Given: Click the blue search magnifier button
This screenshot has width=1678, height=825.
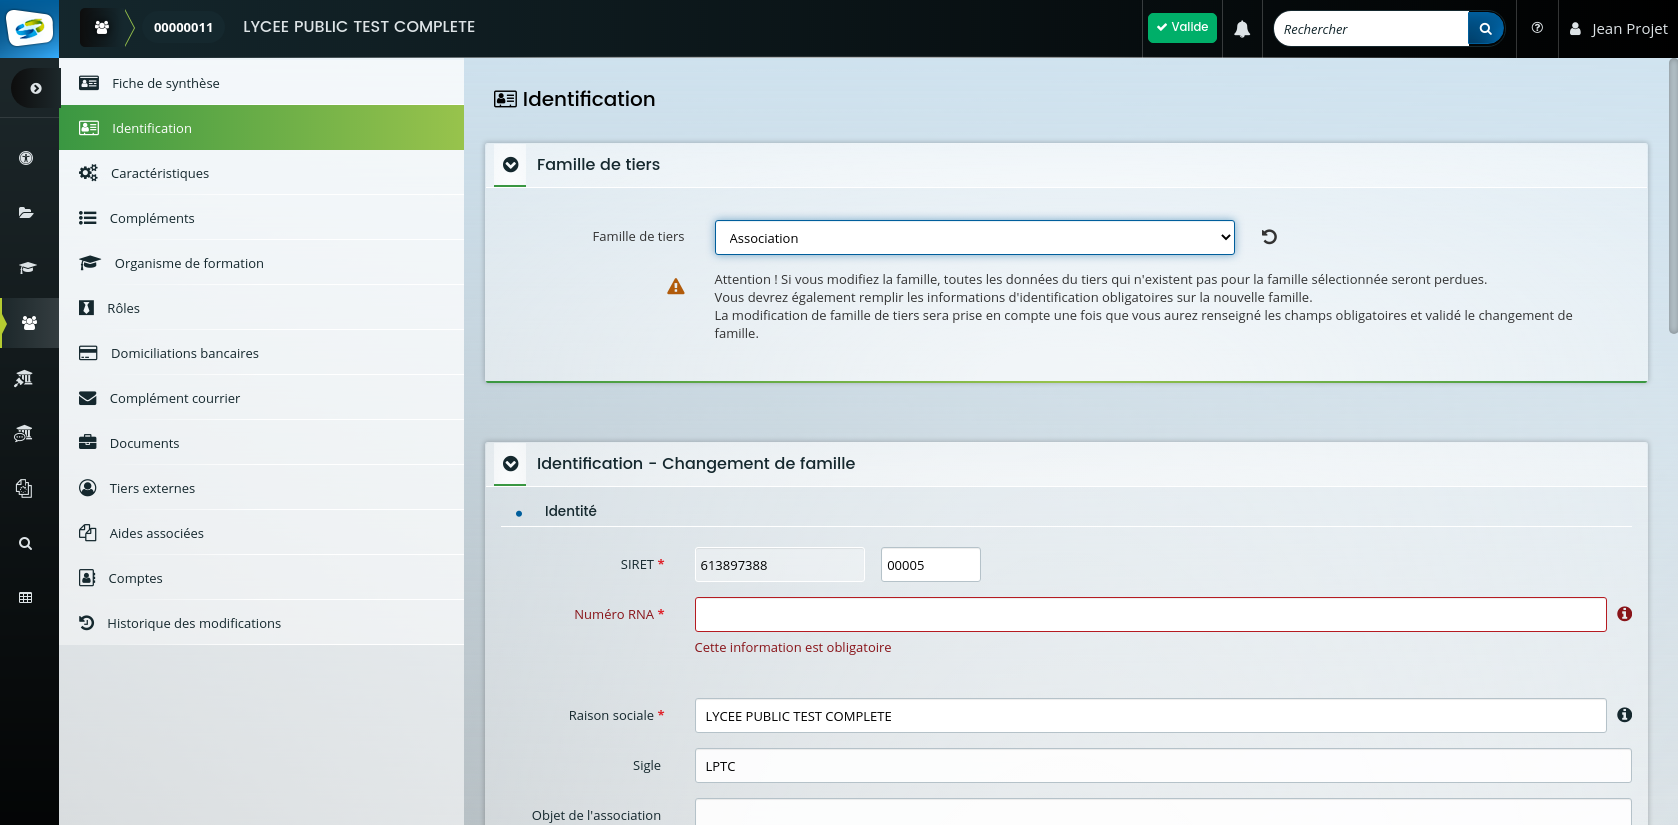Looking at the screenshot, I should click(1485, 29).
